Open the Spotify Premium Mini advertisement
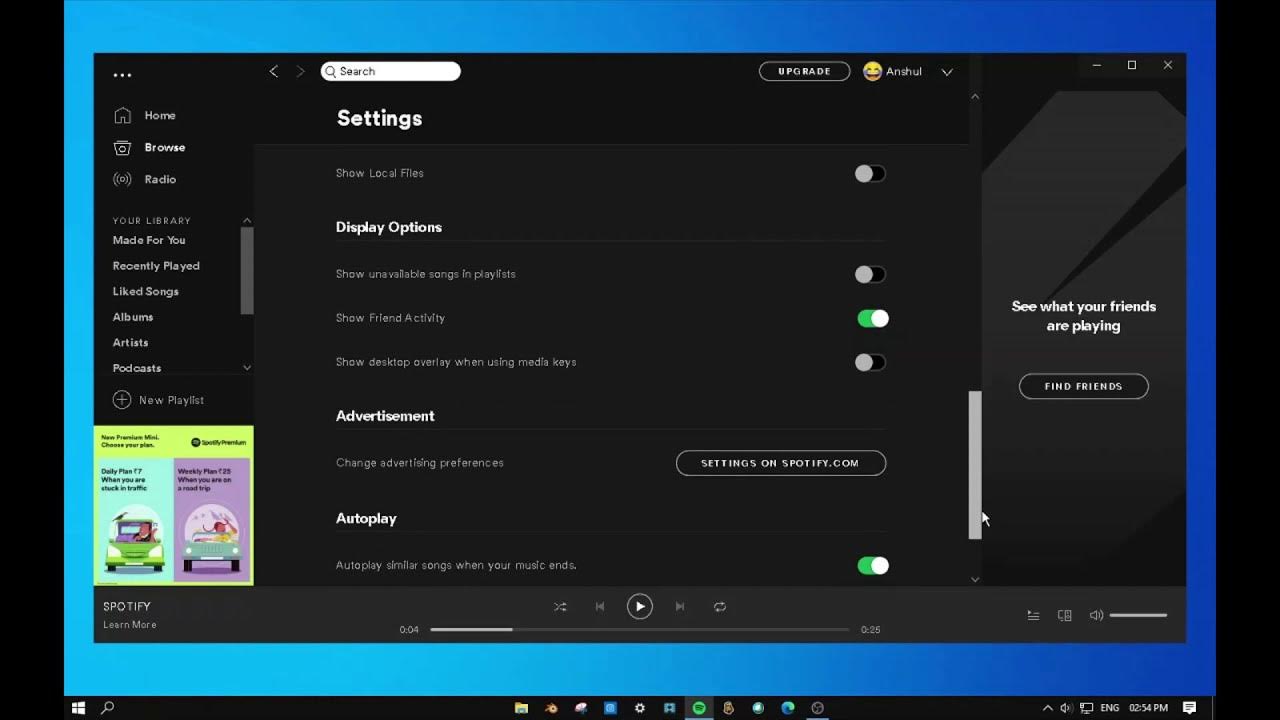This screenshot has width=1280, height=720. pyautogui.click(x=174, y=505)
